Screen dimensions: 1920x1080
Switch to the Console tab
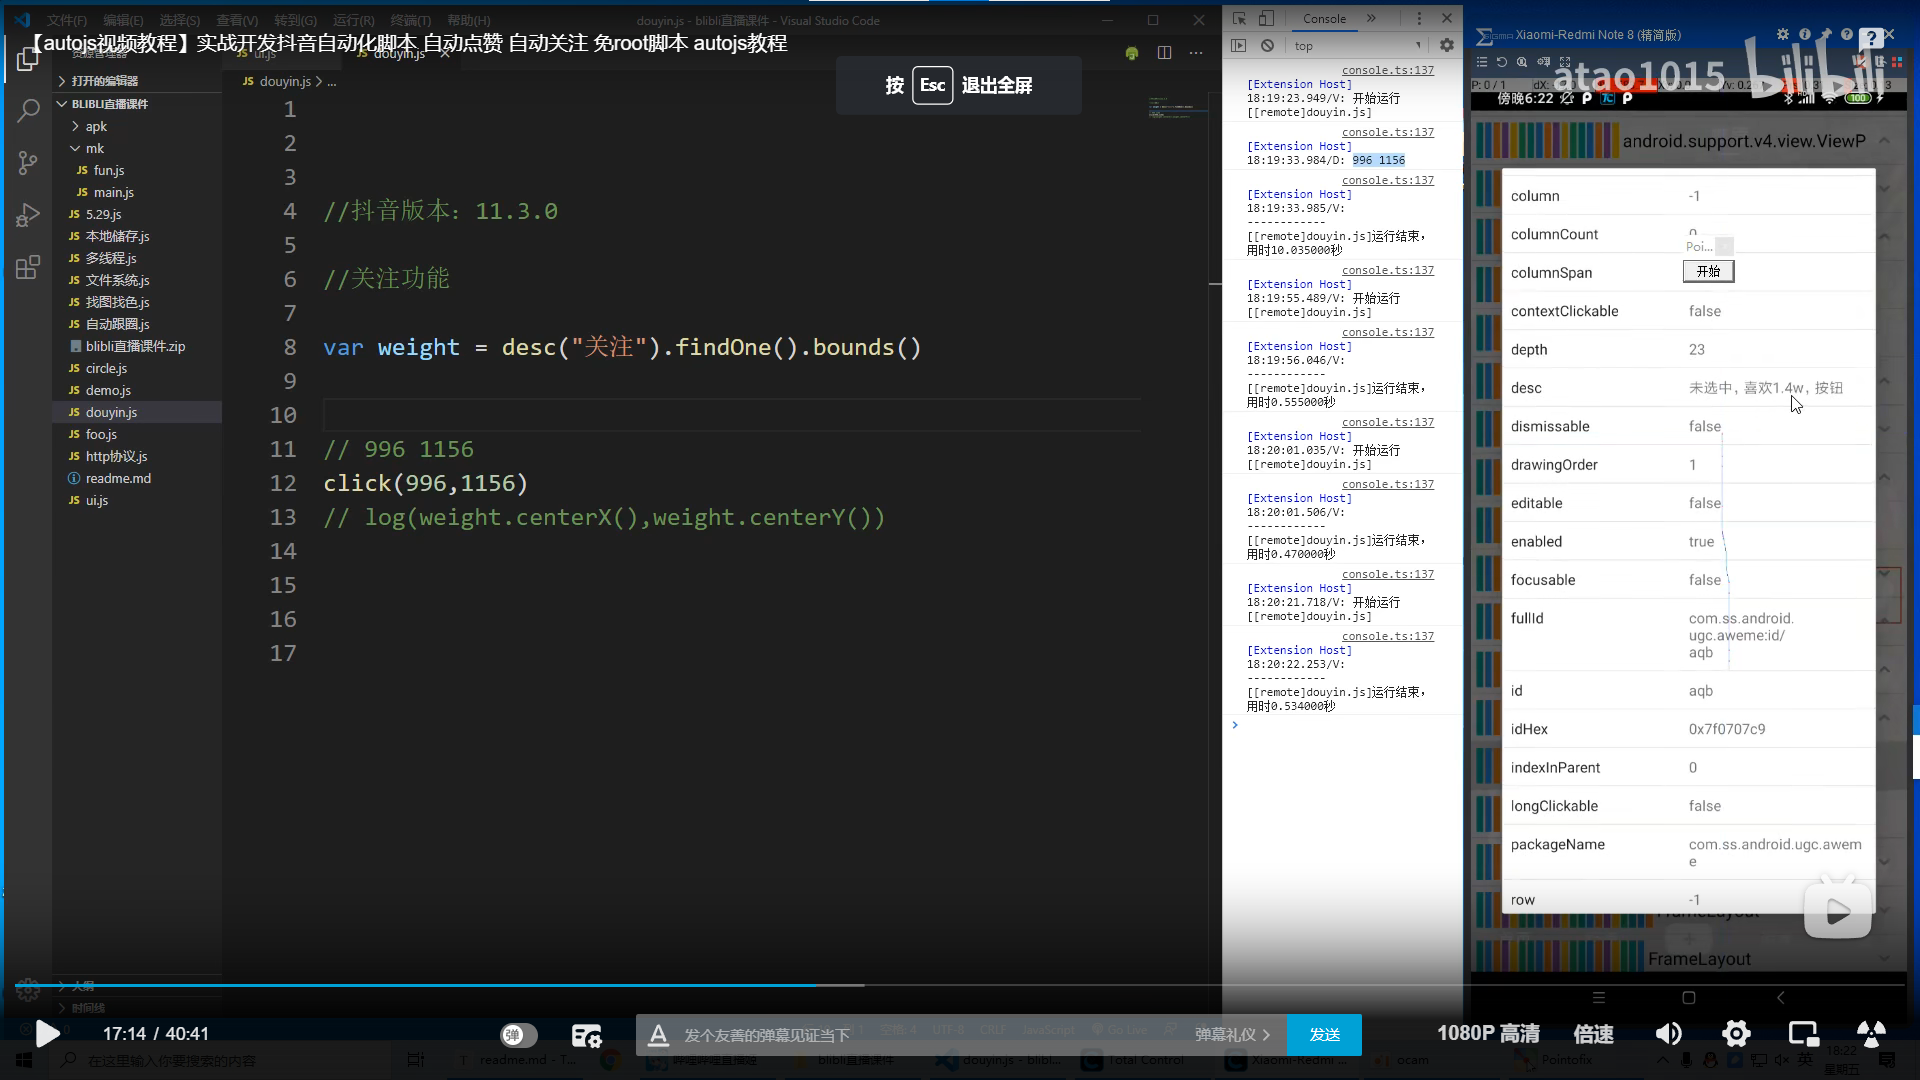tap(1324, 18)
